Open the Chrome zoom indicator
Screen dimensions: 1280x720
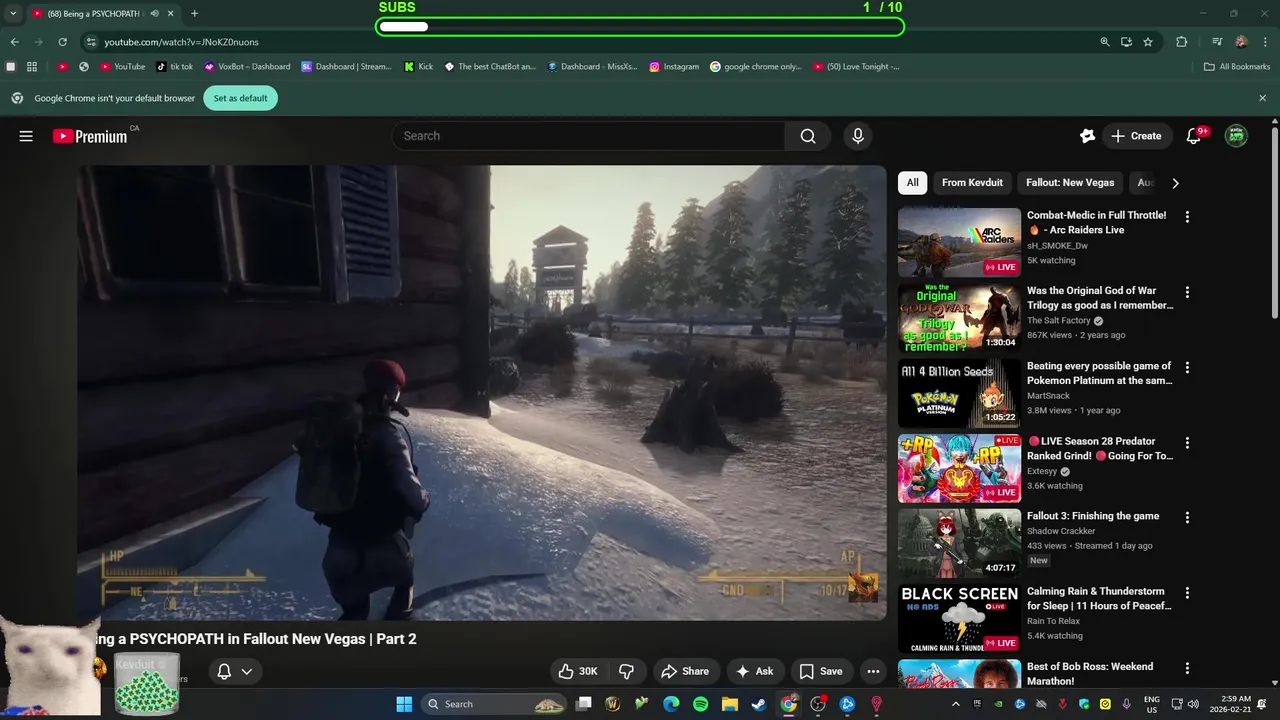(1105, 42)
